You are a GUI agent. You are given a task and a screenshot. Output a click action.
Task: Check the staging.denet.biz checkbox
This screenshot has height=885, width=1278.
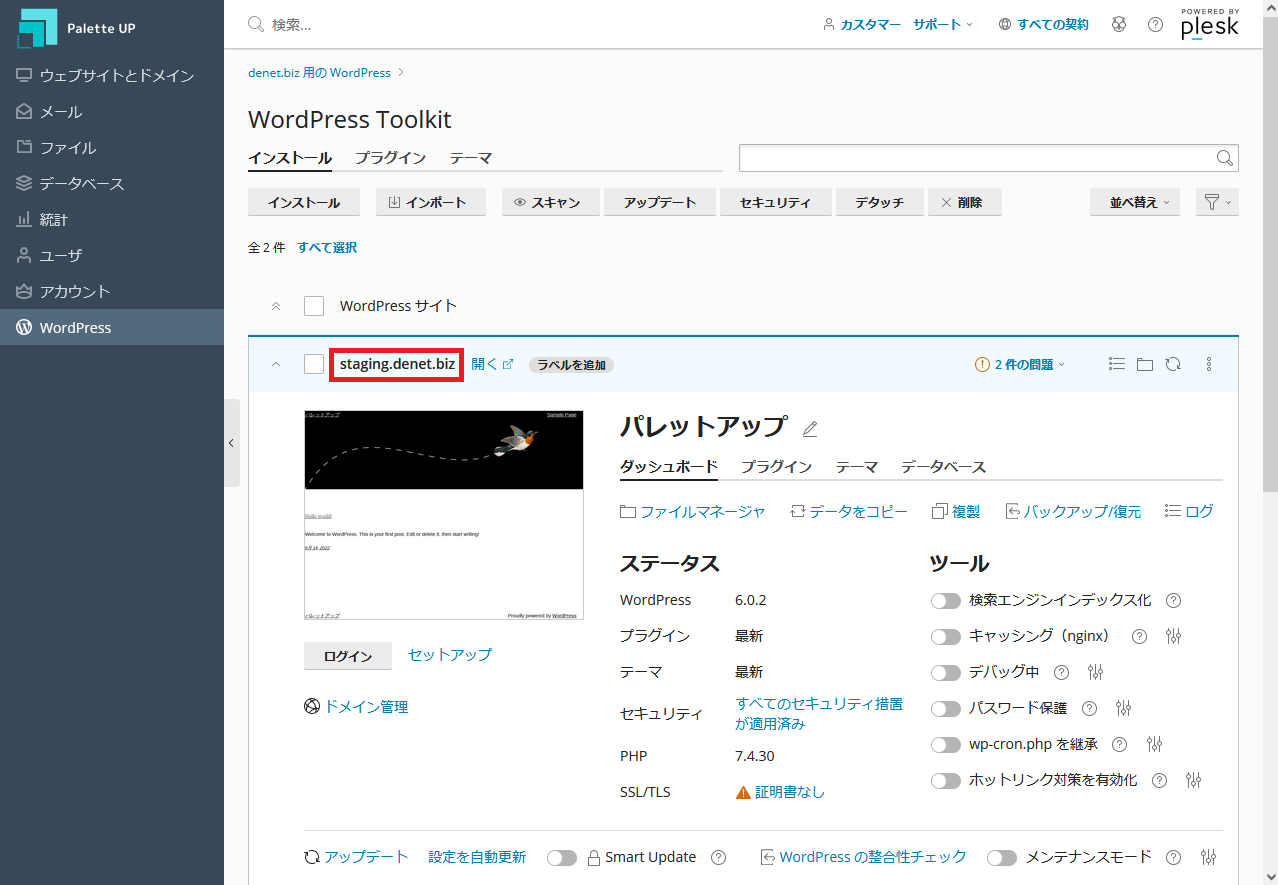[314, 364]
